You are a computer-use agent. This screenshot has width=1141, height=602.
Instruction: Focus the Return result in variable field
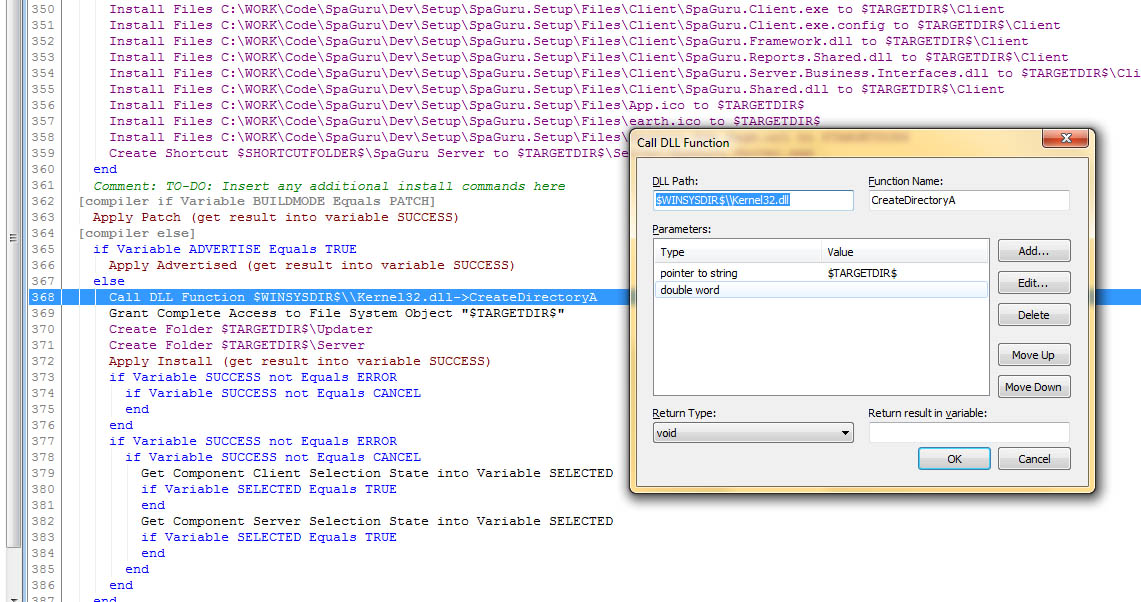coord(969,433)
